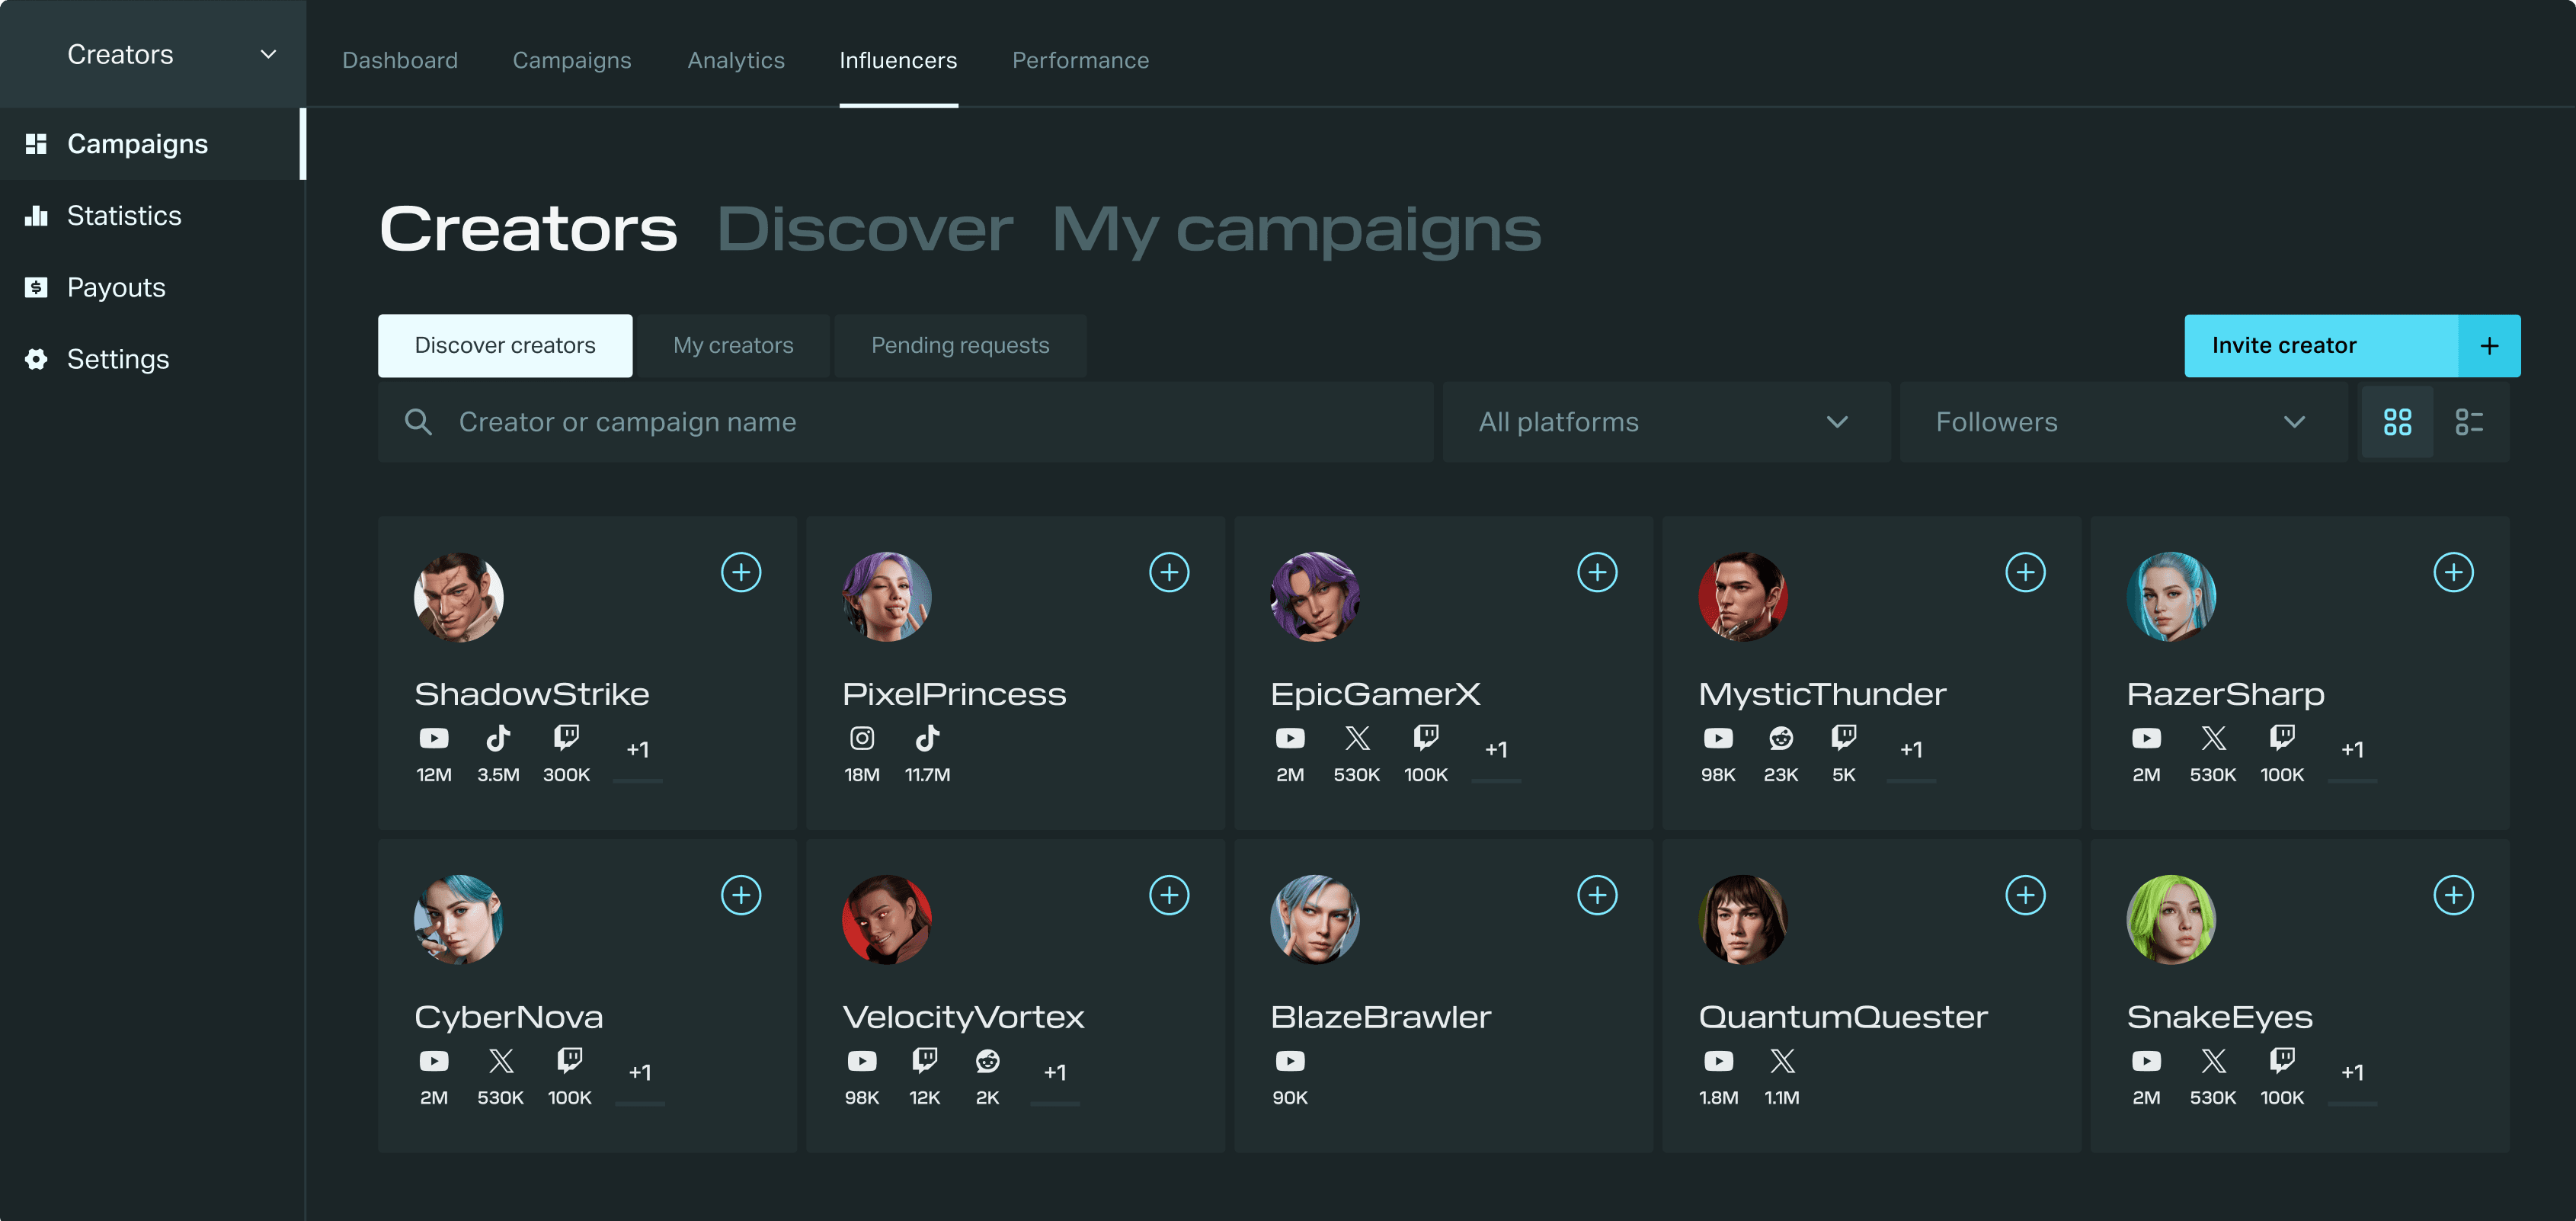Click the Reddit icon under MysticThunder
This screenshot has height=1221, width=2576.
click(x=1781, y=738)
